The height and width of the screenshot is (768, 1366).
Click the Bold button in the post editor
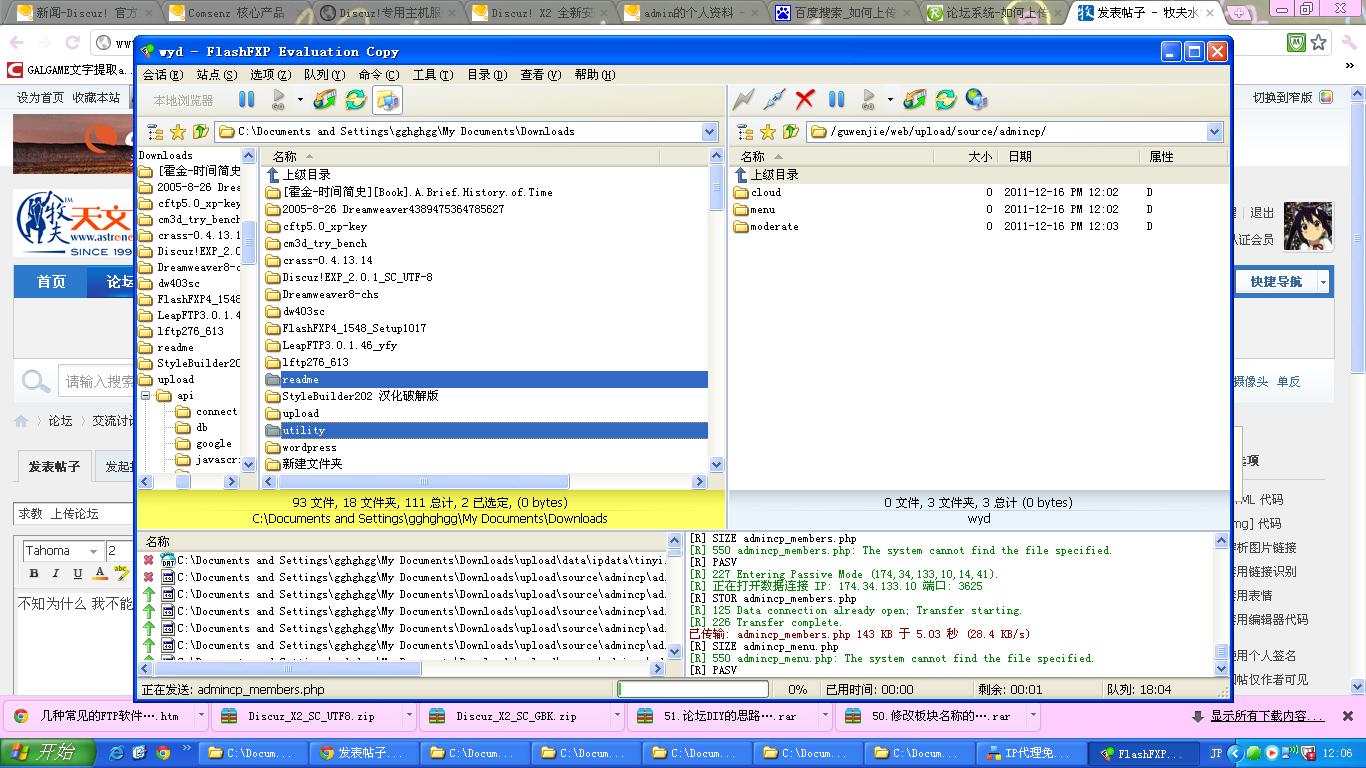click(x=34, y=573)
